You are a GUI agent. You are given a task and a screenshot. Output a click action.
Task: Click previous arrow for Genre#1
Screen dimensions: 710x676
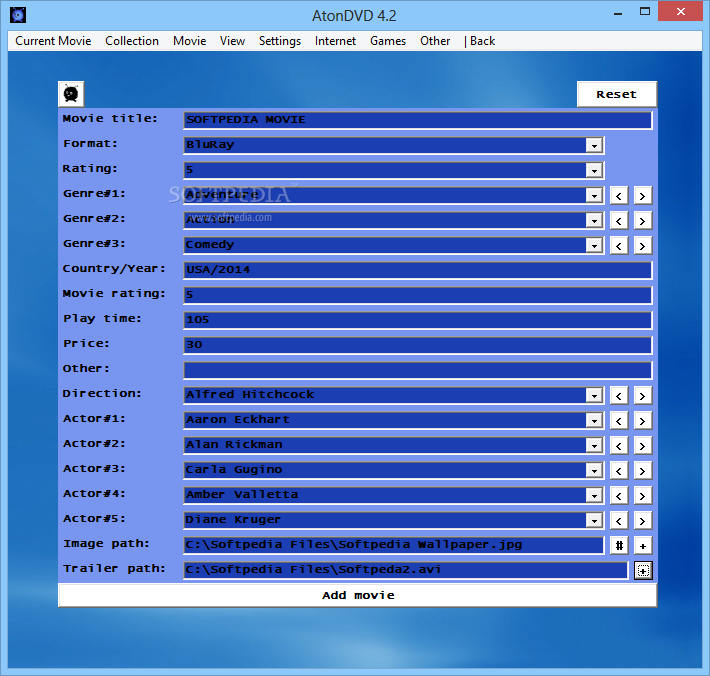click(x=619, y=196)
